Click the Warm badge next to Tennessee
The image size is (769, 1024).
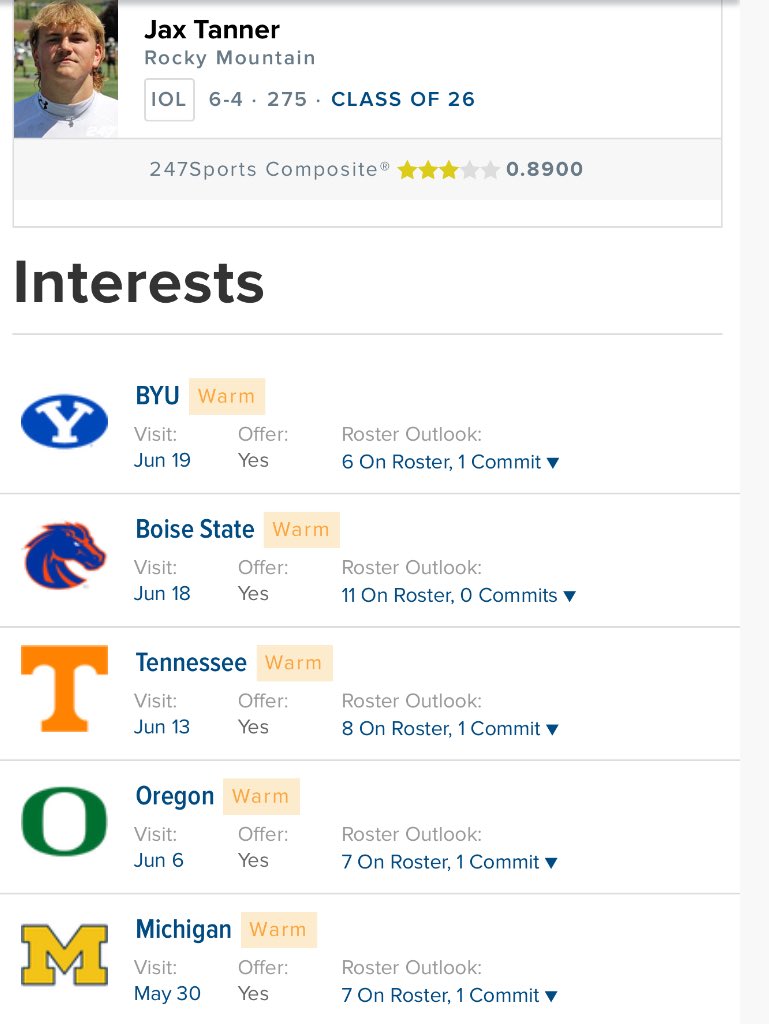coord(294,663)
